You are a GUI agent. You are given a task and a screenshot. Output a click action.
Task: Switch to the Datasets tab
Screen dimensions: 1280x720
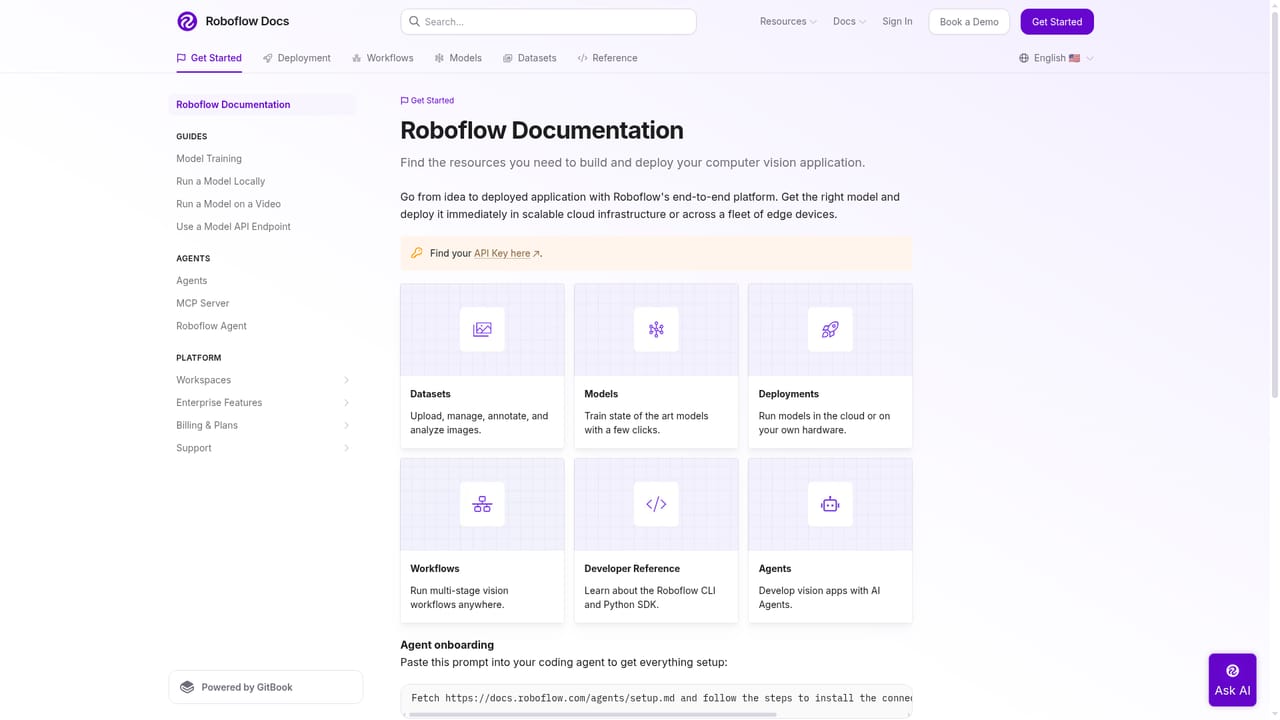(530, 58)
